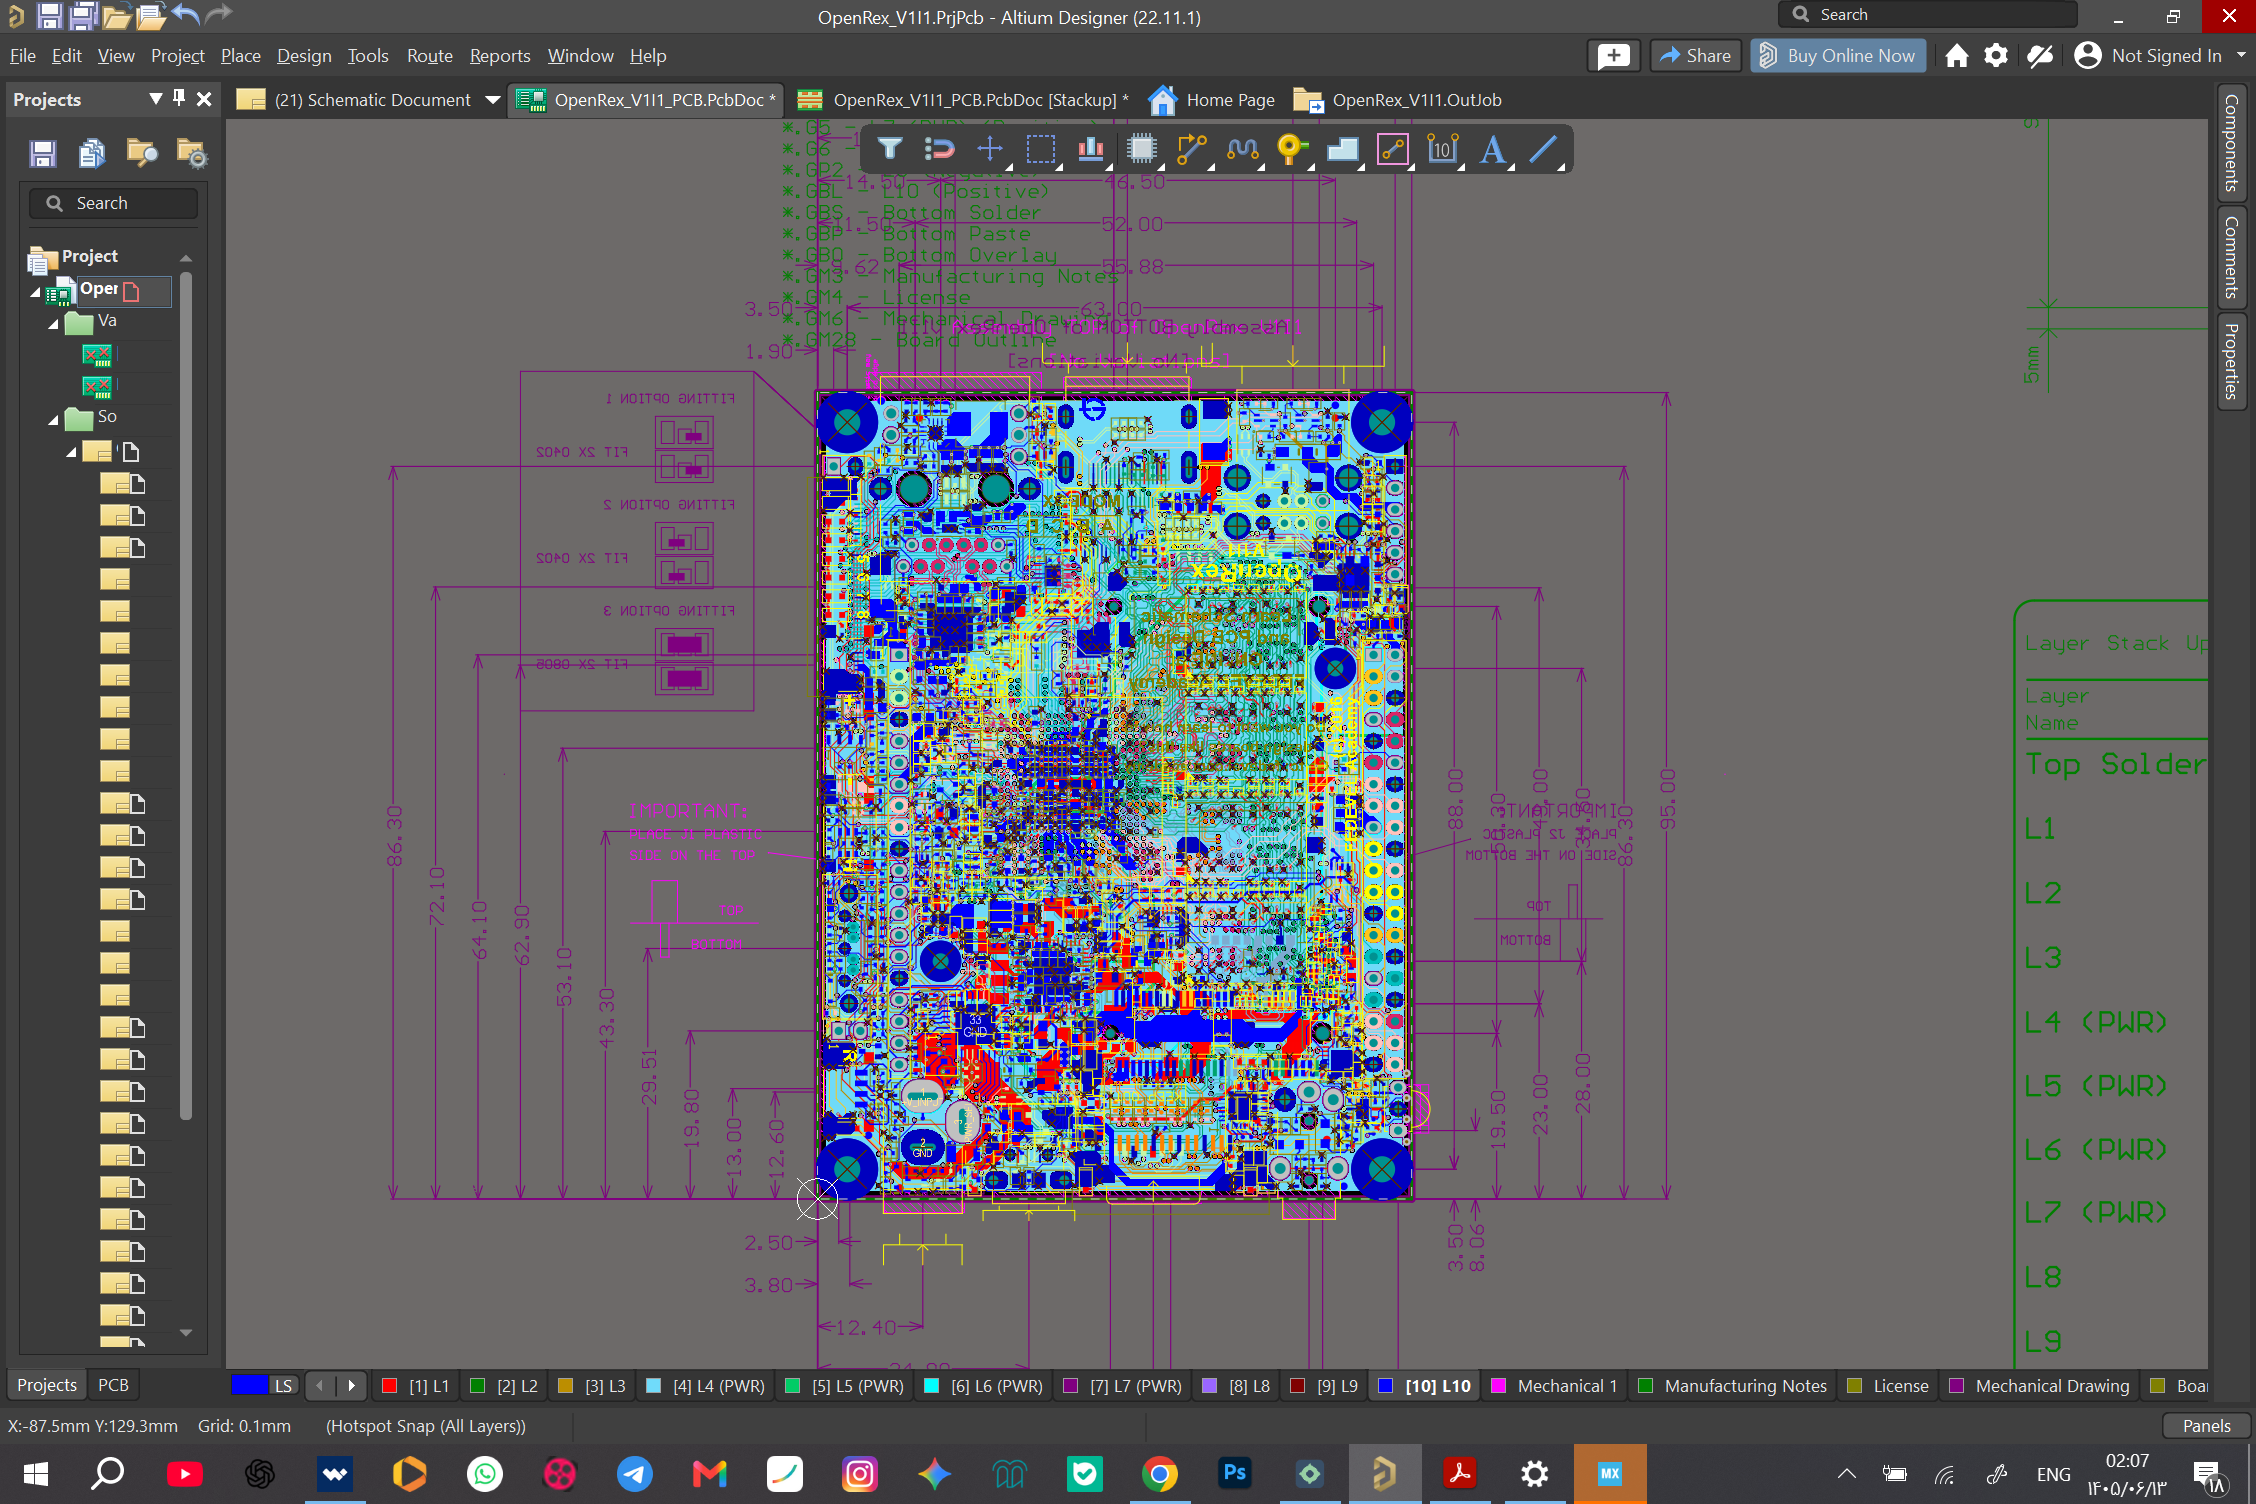The height and width of the screenshot is (1504, 2256).
Task: Open Preferences gear icon in top right
Action: (x=1996, y=56)
